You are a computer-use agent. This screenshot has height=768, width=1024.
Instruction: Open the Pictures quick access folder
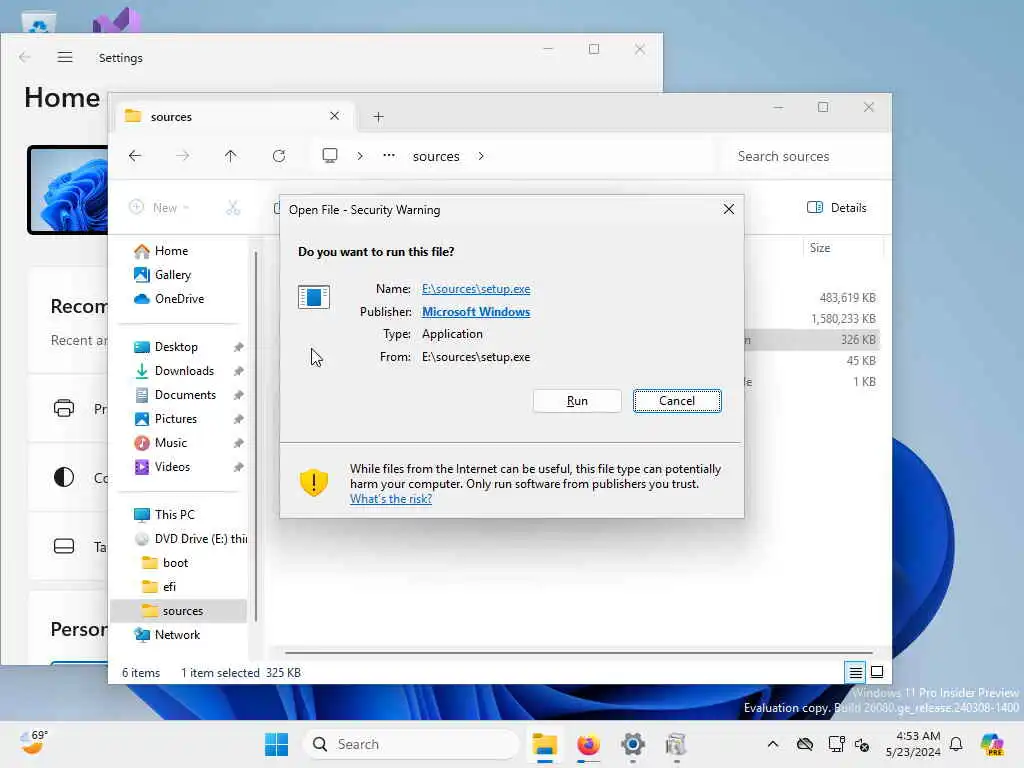click(x=176, y=419)
